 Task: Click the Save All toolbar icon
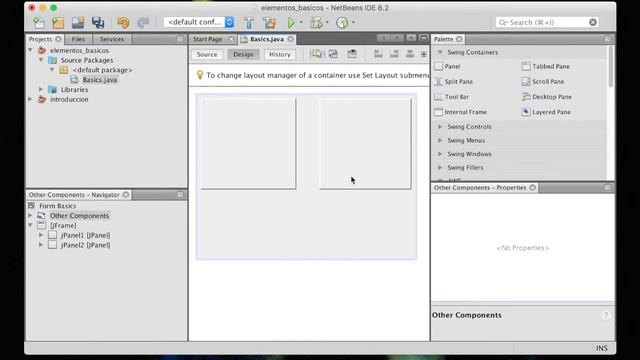point(98,22)
